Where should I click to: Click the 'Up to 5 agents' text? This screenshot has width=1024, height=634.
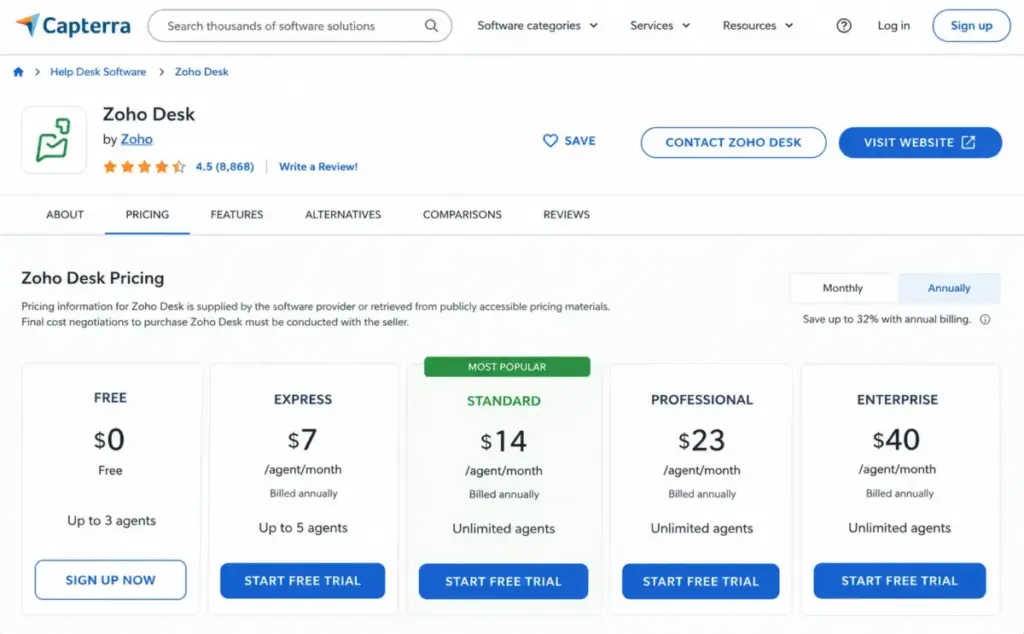click(x=302, y=528)
